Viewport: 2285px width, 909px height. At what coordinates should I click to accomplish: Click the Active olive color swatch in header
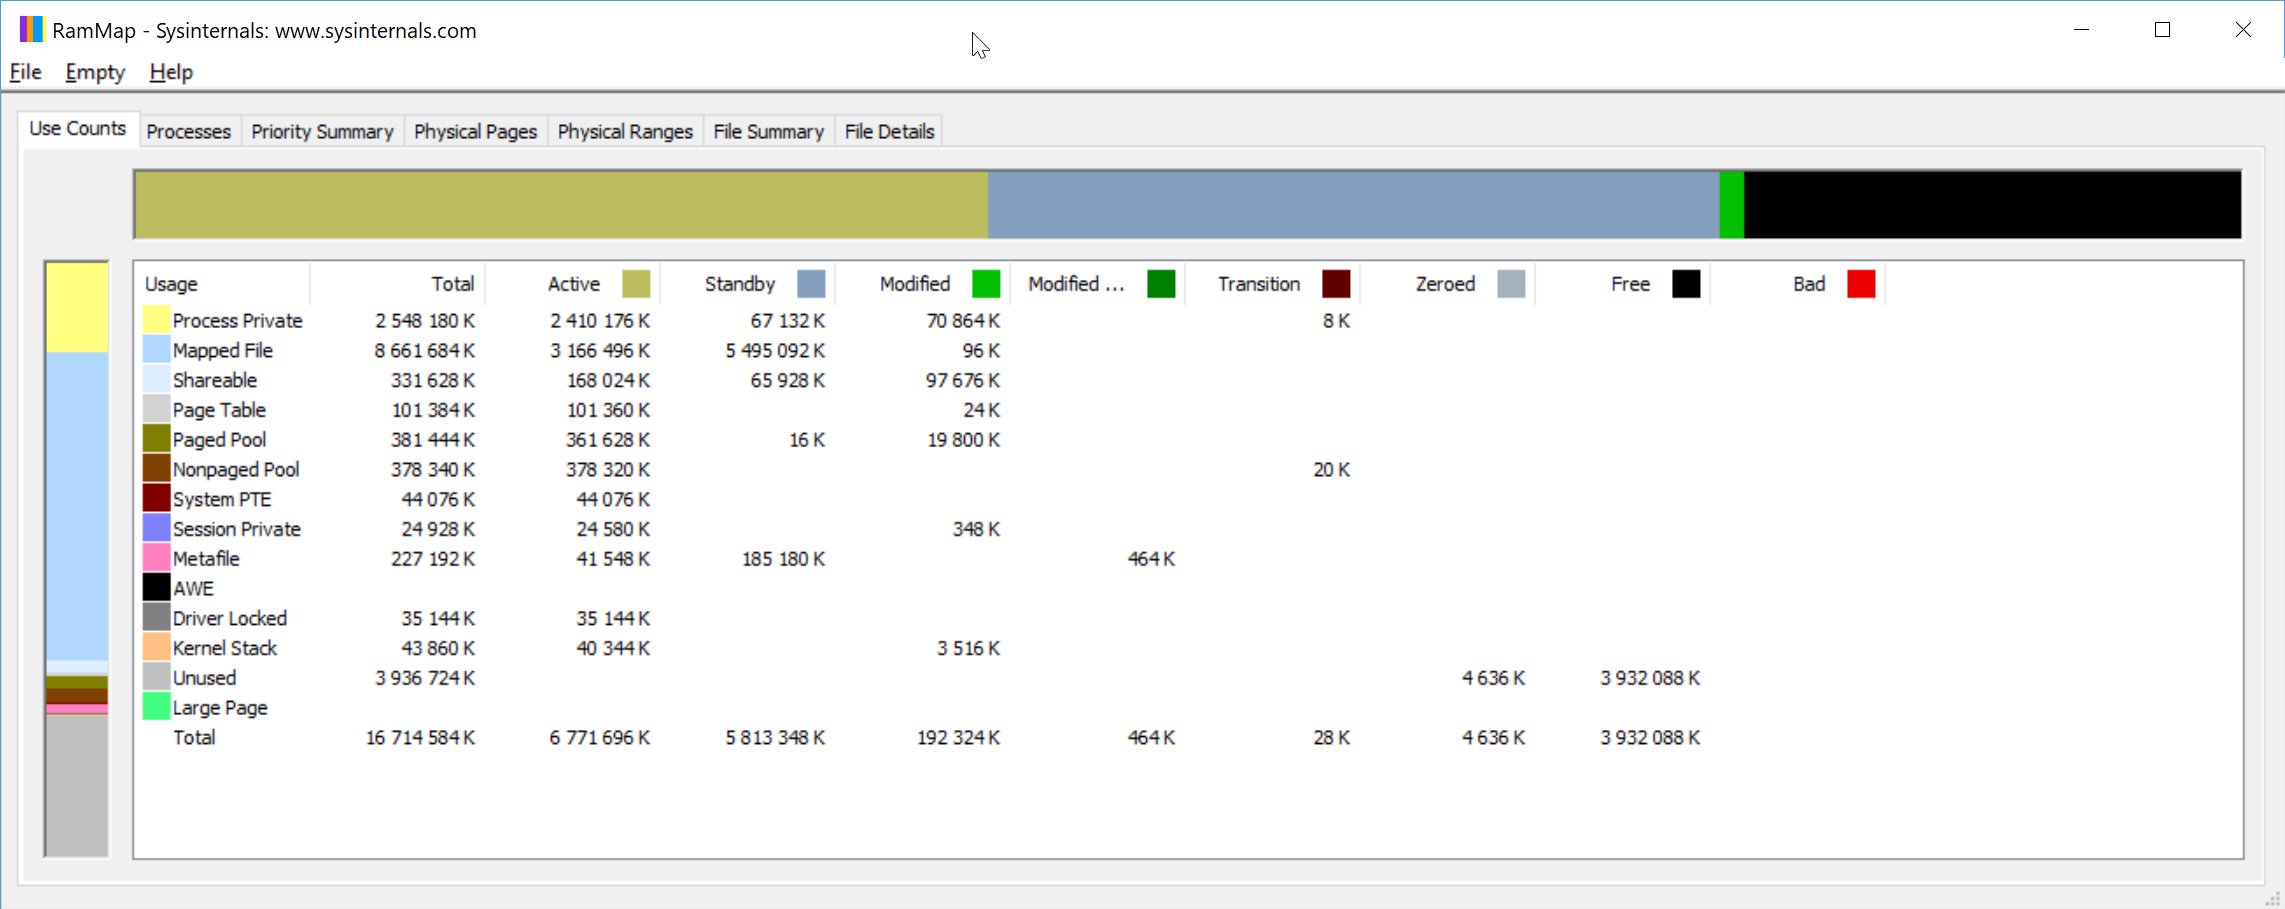point(636,284)
